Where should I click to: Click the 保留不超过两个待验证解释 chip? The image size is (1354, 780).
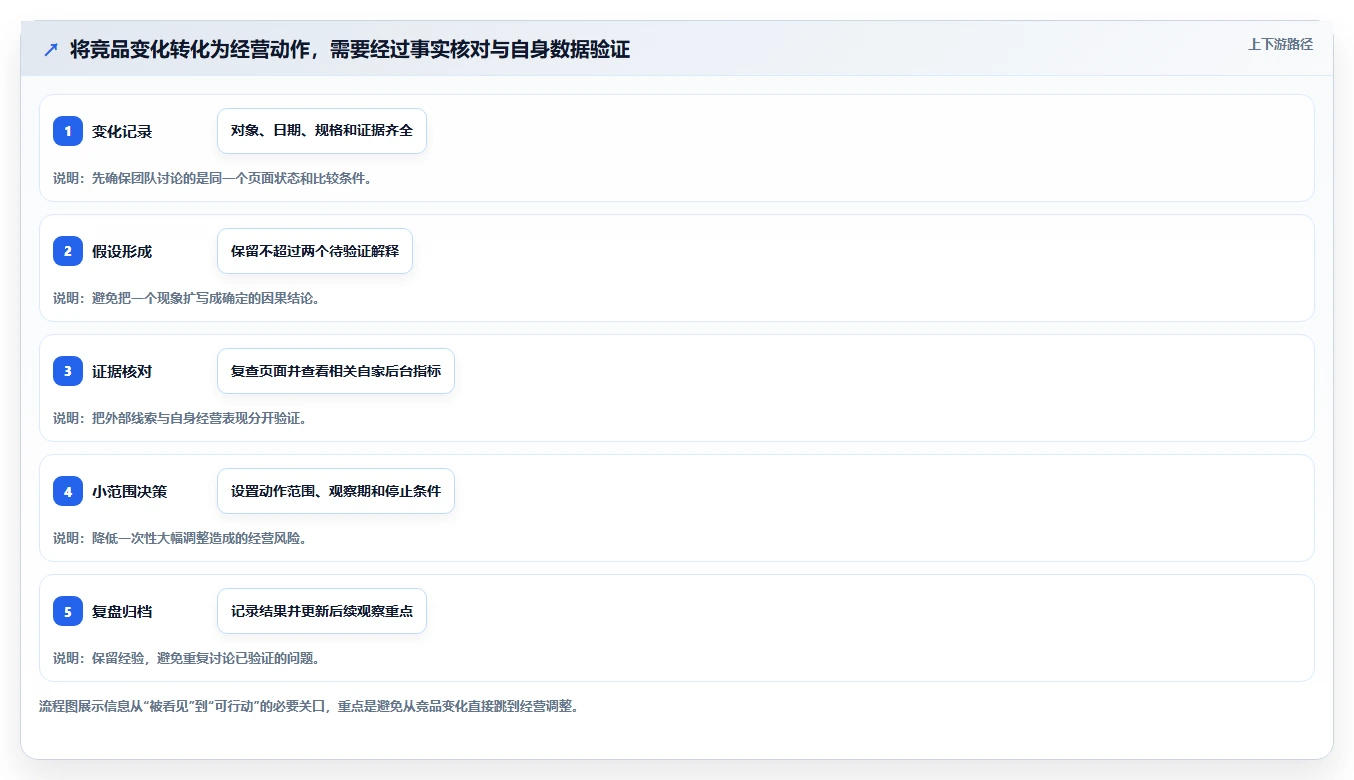tap(315, 251)
